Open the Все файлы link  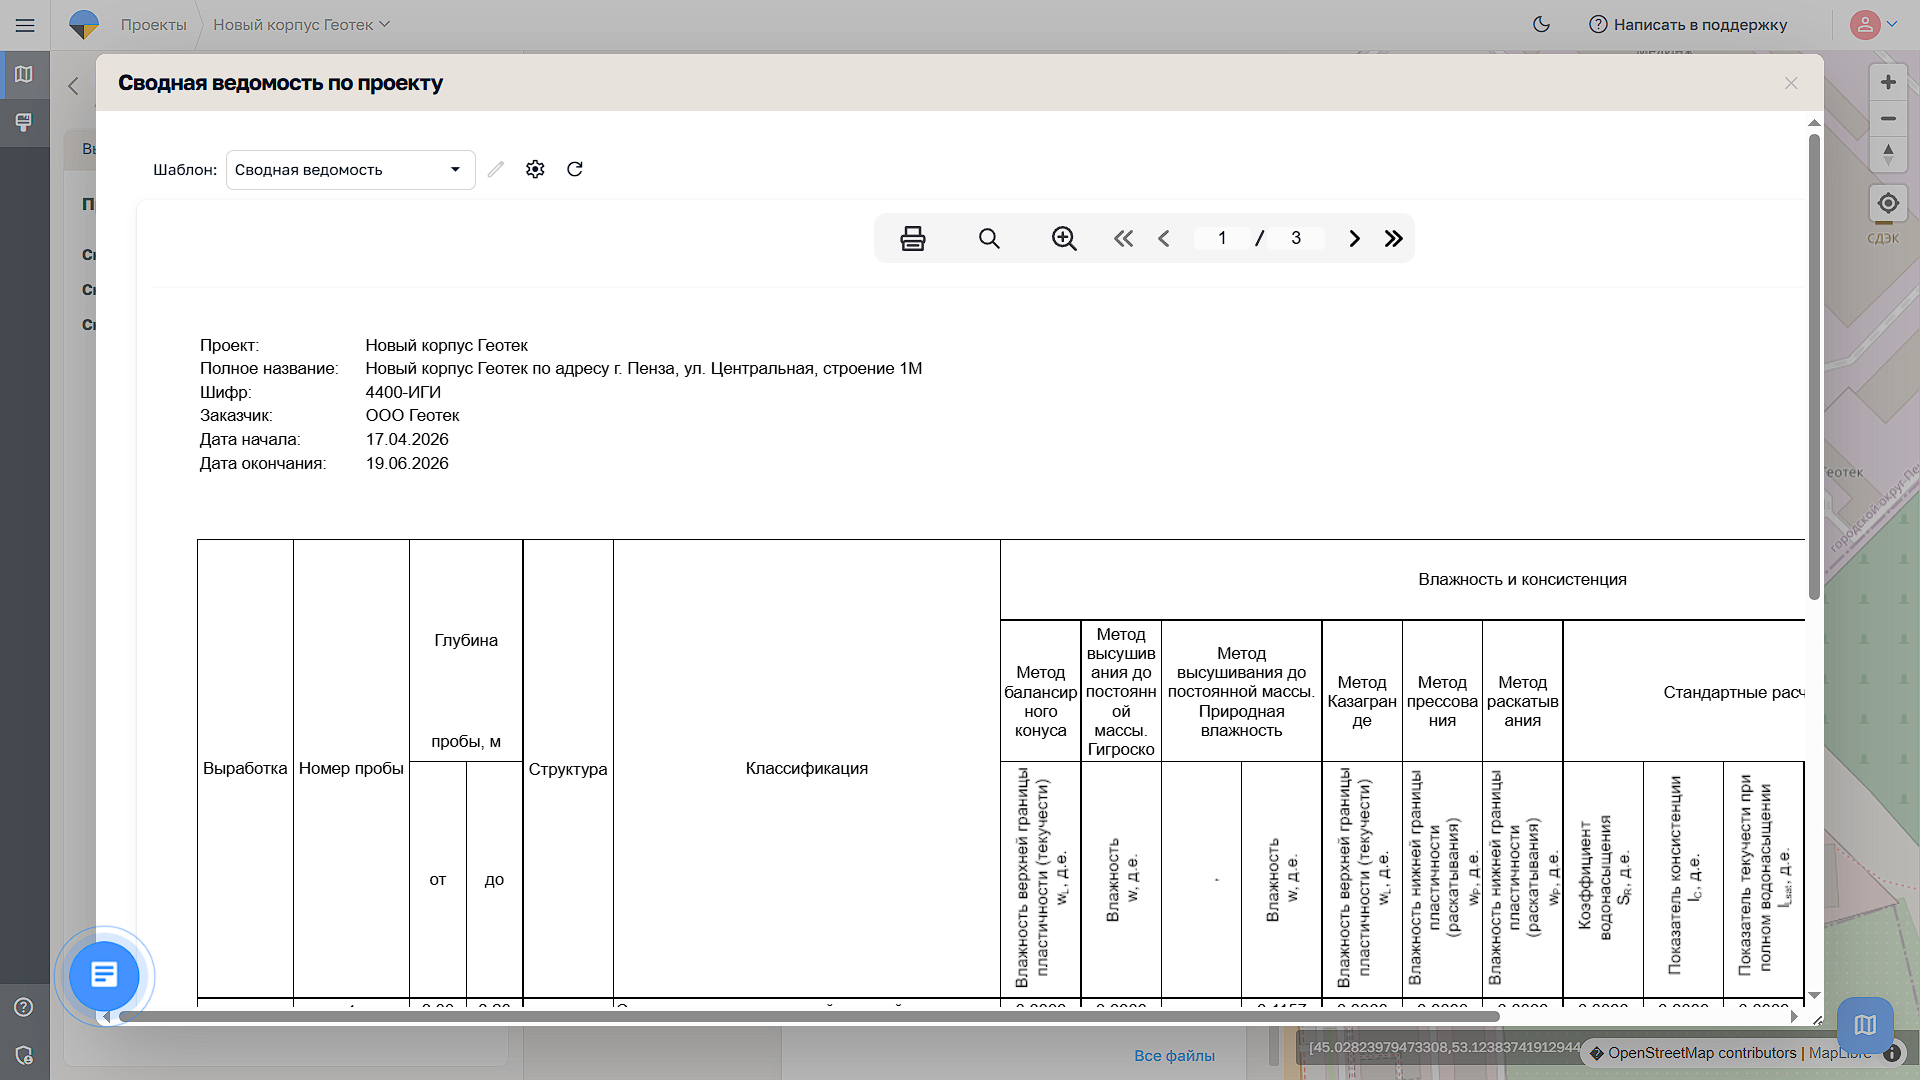[1174, 1055]
